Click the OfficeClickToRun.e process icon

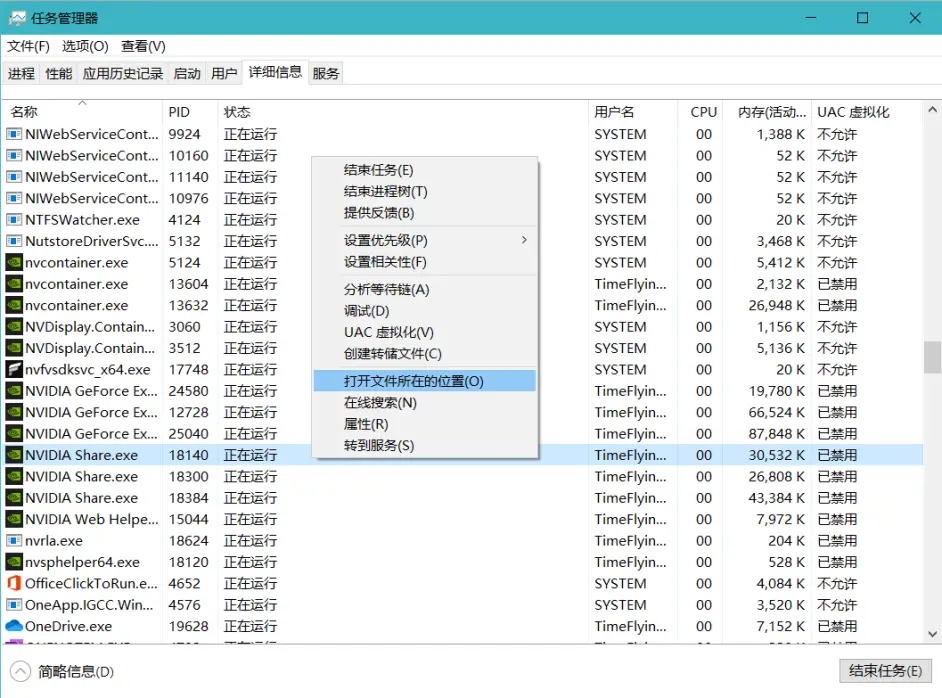coord(14,583)
